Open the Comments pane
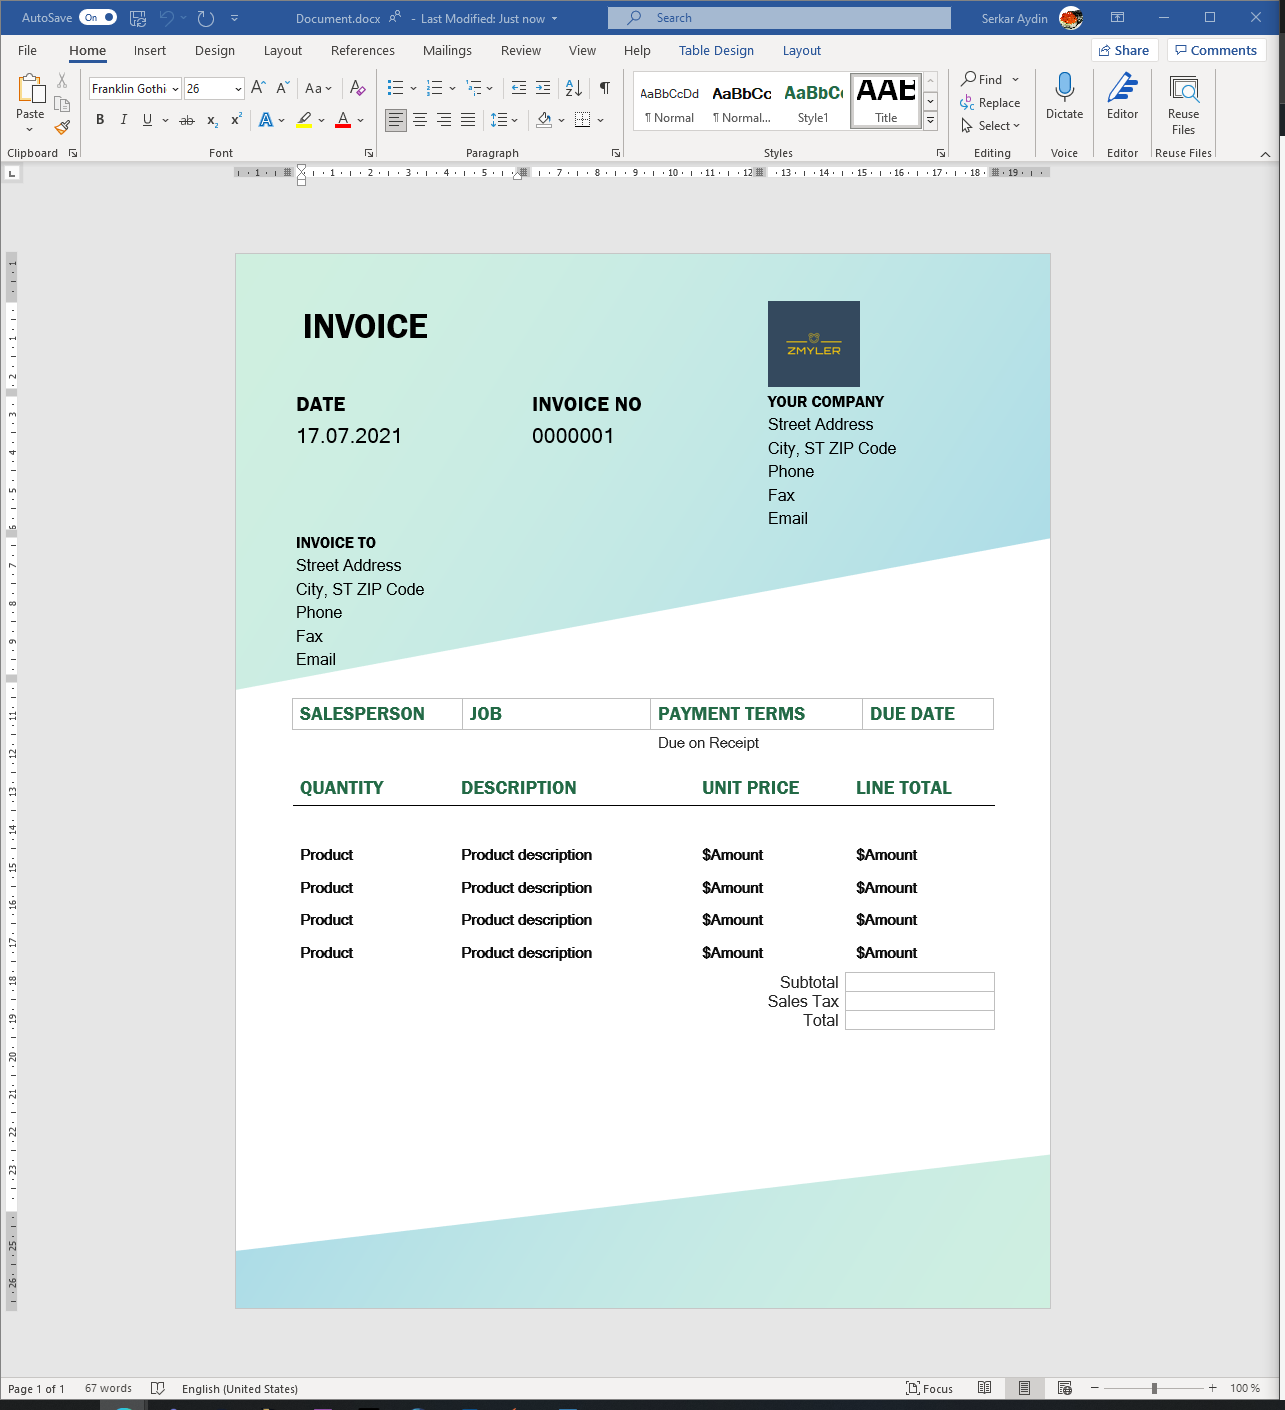1285x1410 pixels. 1215,49
